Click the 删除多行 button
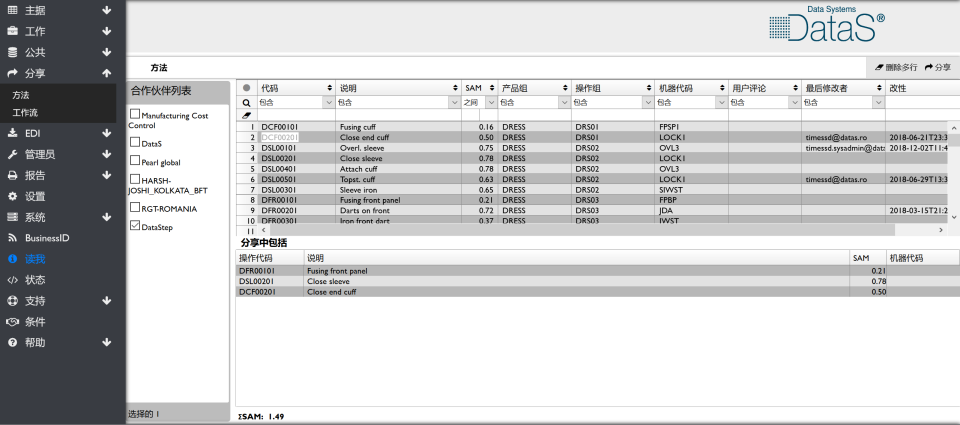 (x=896, y=67)
